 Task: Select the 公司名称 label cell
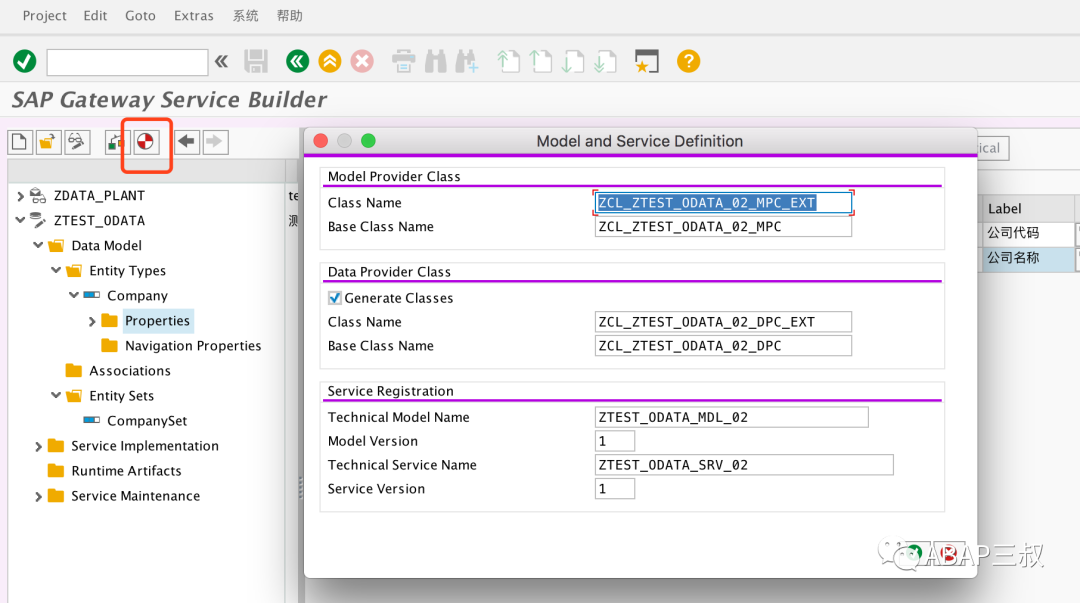(x=1026, y=258)
